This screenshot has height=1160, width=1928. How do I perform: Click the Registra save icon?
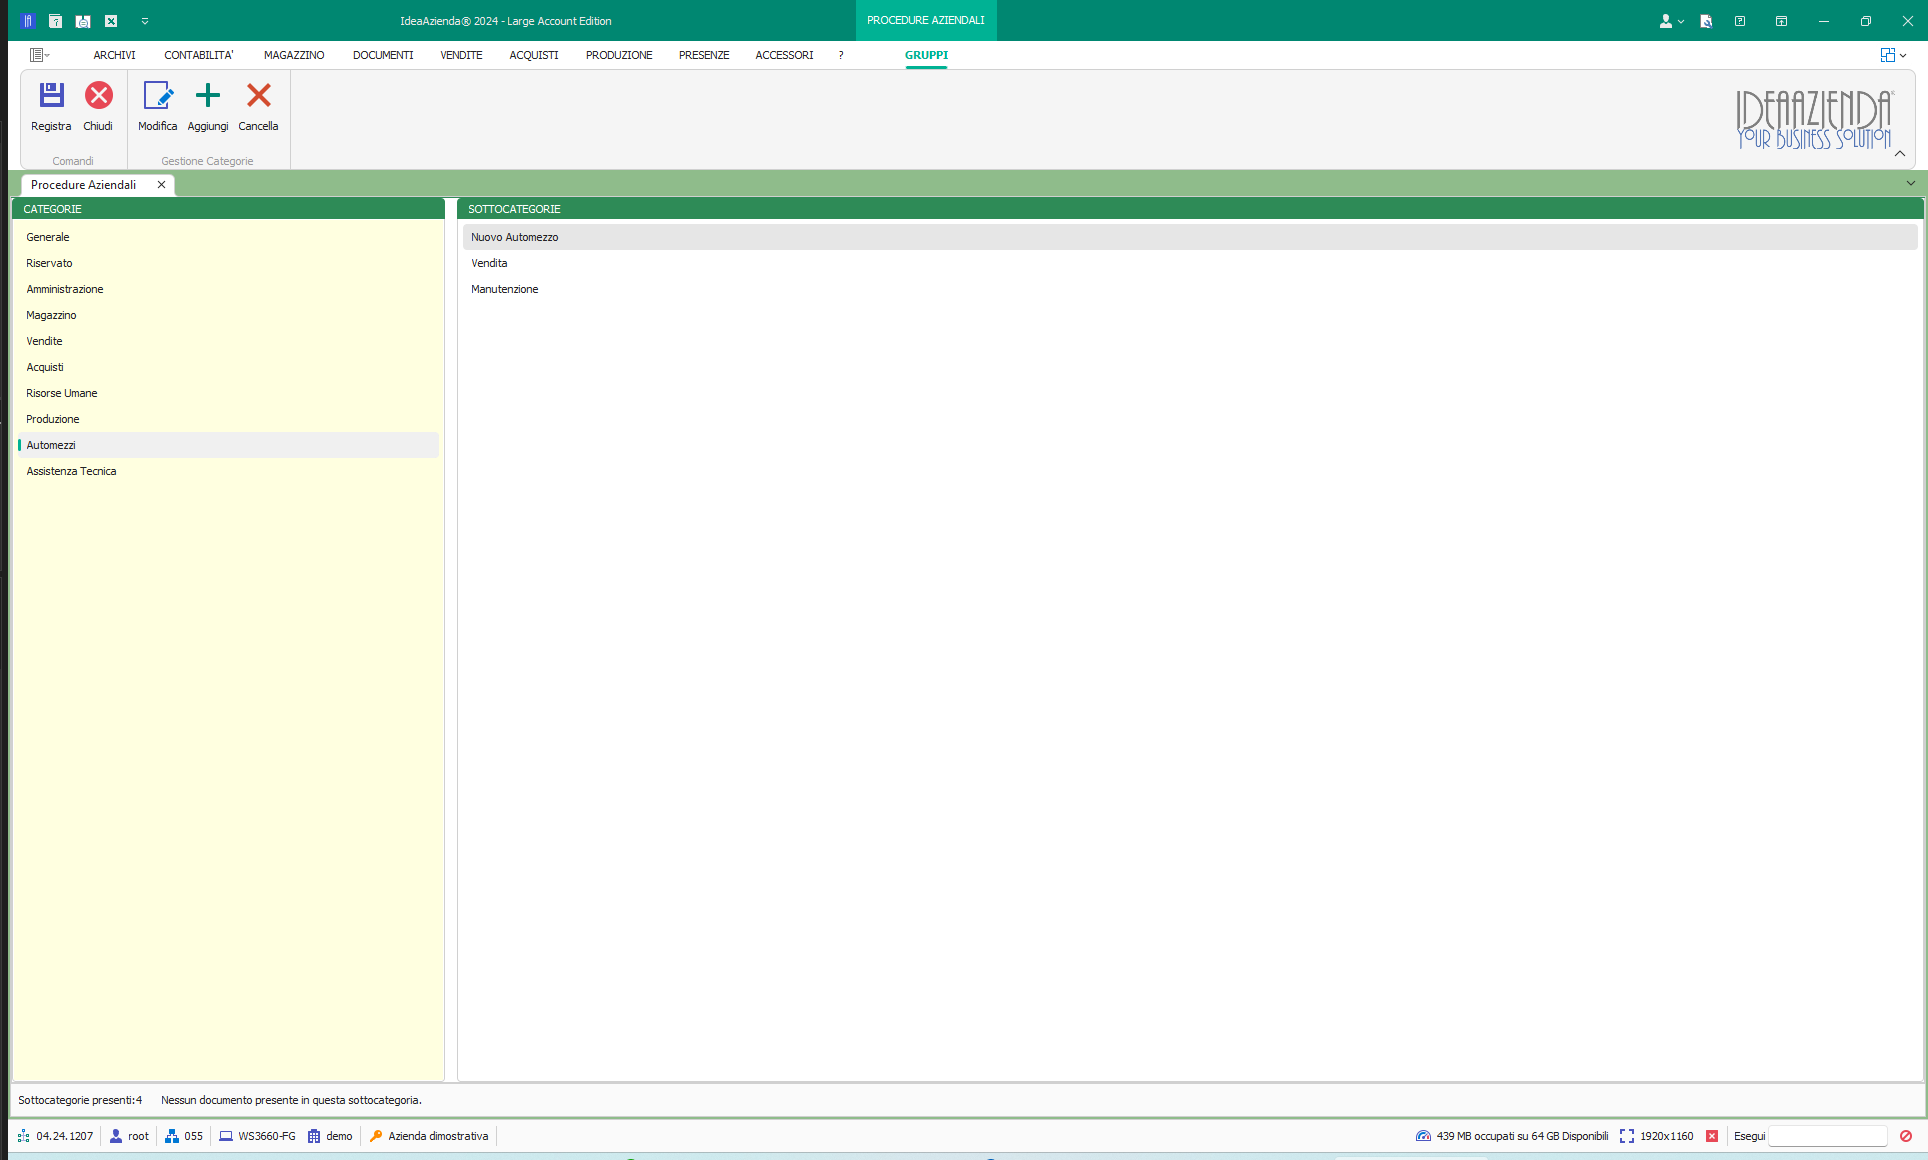[x=51, y=95]
